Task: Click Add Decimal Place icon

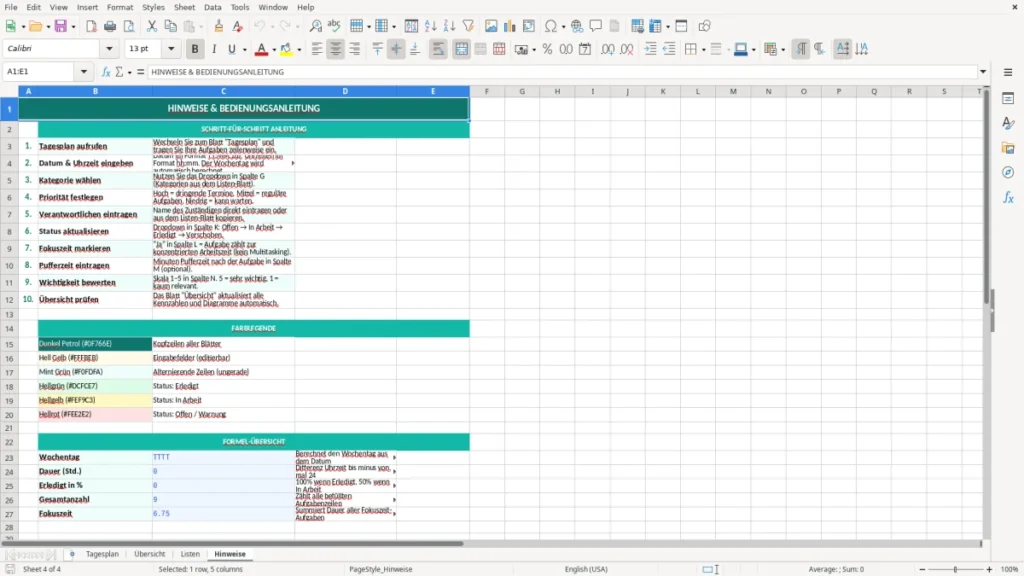Action: click(608, 49)
